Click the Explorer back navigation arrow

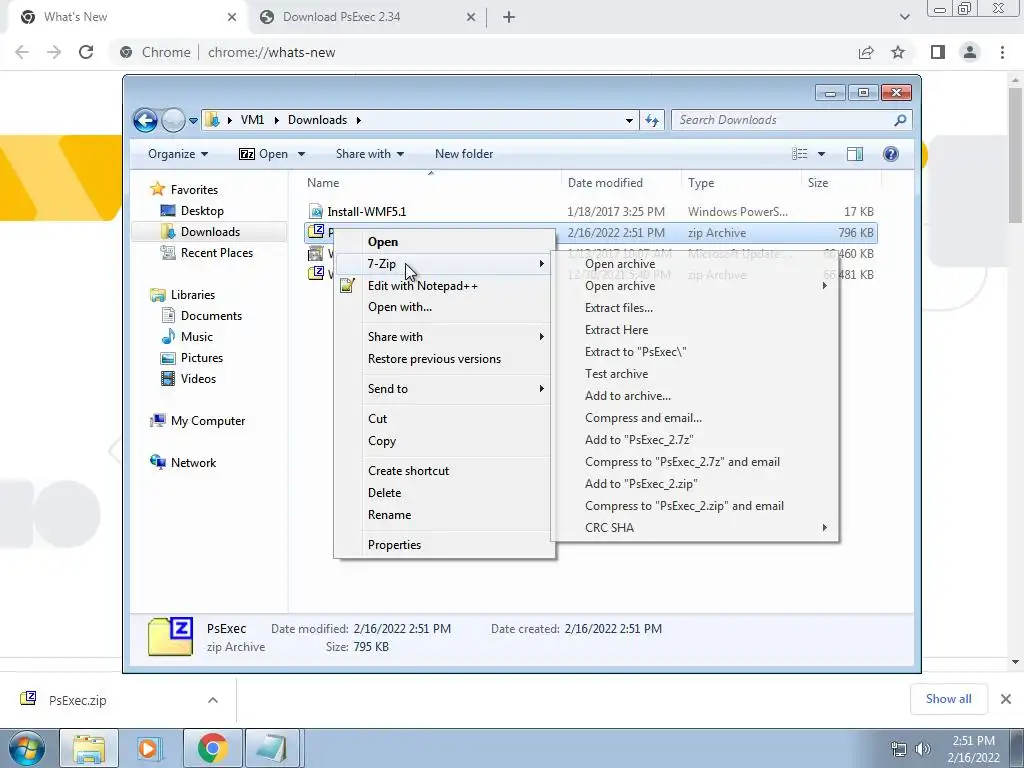(x=145, y=120)
